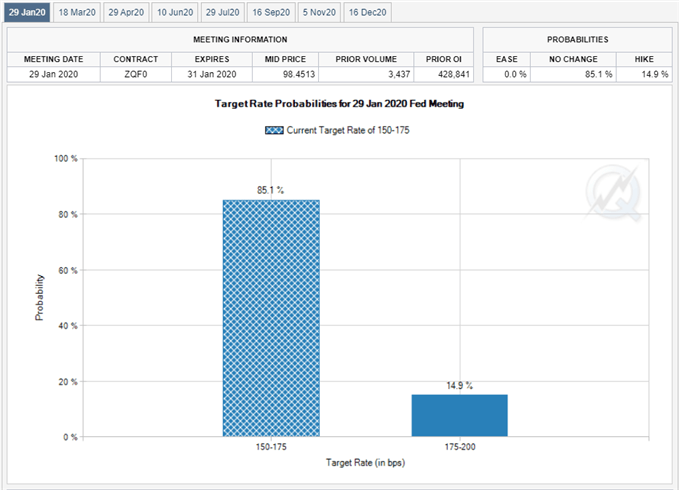Click the EXPIRES column header
The image size is (679, 490).
pyautogui.click(x=212, y=59)
